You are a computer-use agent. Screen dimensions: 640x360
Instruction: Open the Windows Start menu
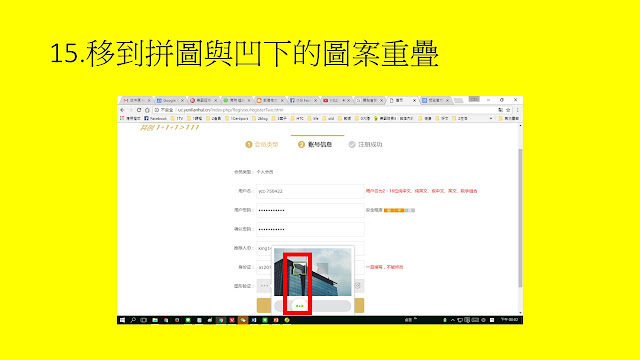122,320
